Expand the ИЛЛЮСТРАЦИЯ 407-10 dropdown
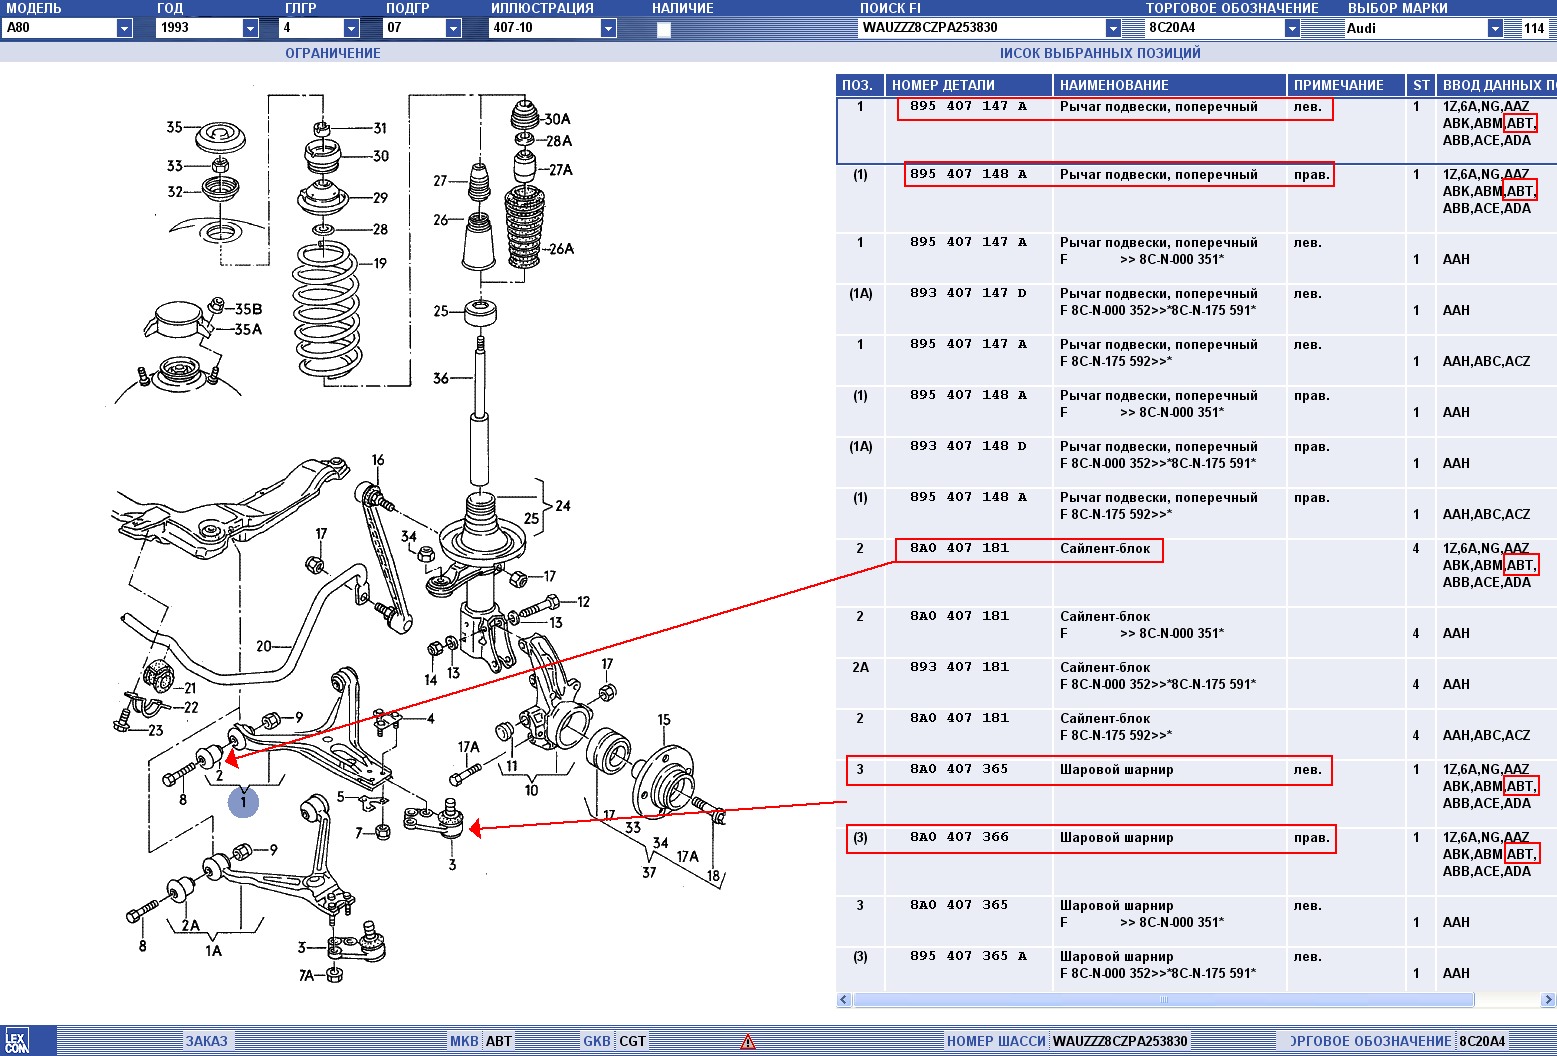This screenshot has height=1056, width=1557. (608, 28)
